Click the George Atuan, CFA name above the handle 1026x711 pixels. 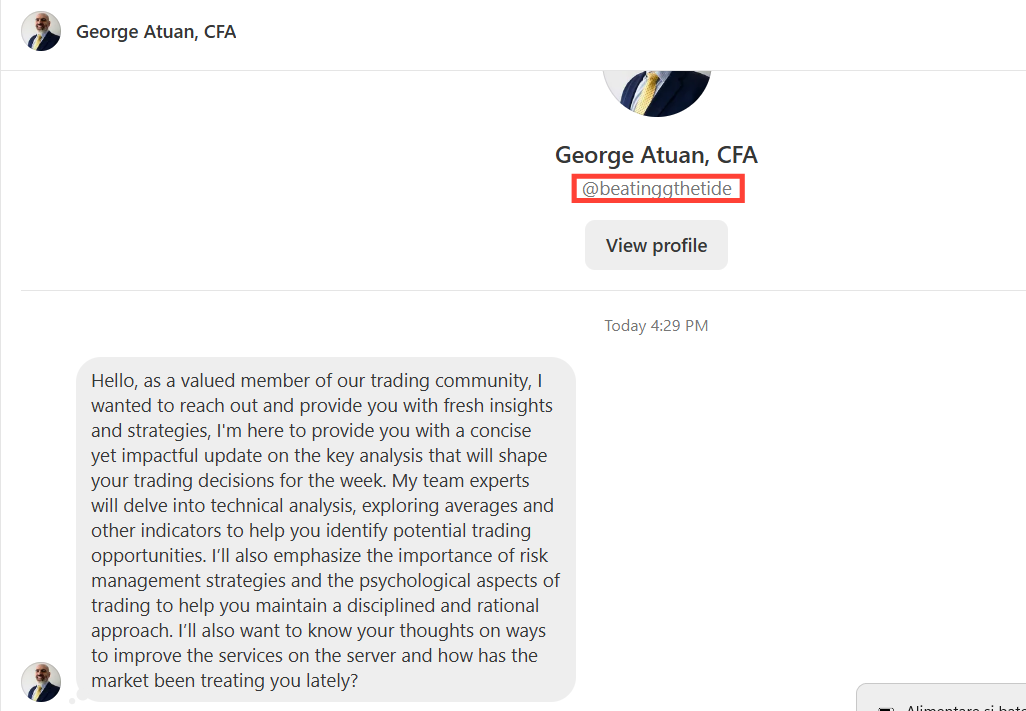click(x=656, y=155)
